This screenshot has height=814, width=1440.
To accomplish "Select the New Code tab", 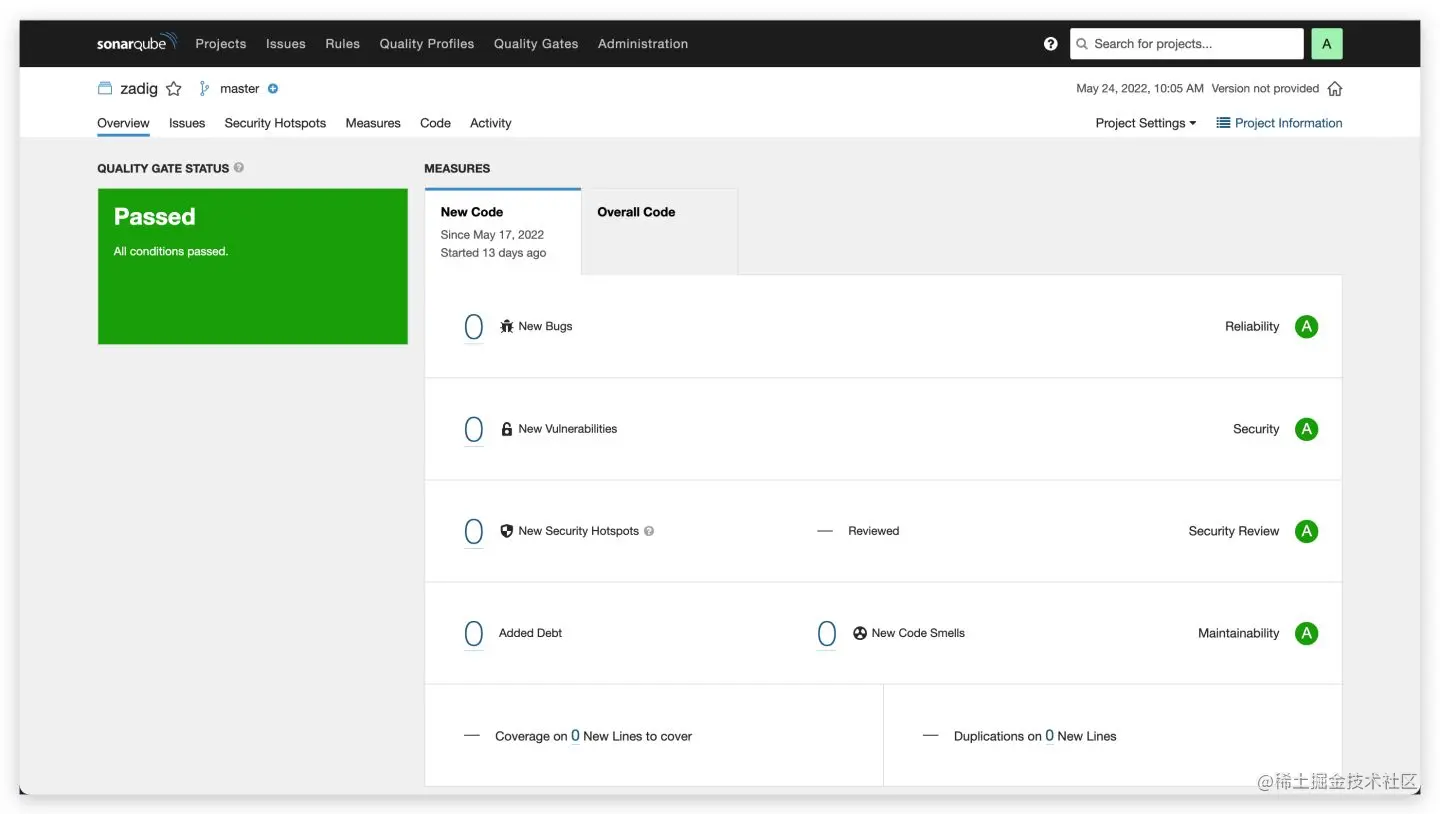I will pyautogui.click(x=503, y=231).
